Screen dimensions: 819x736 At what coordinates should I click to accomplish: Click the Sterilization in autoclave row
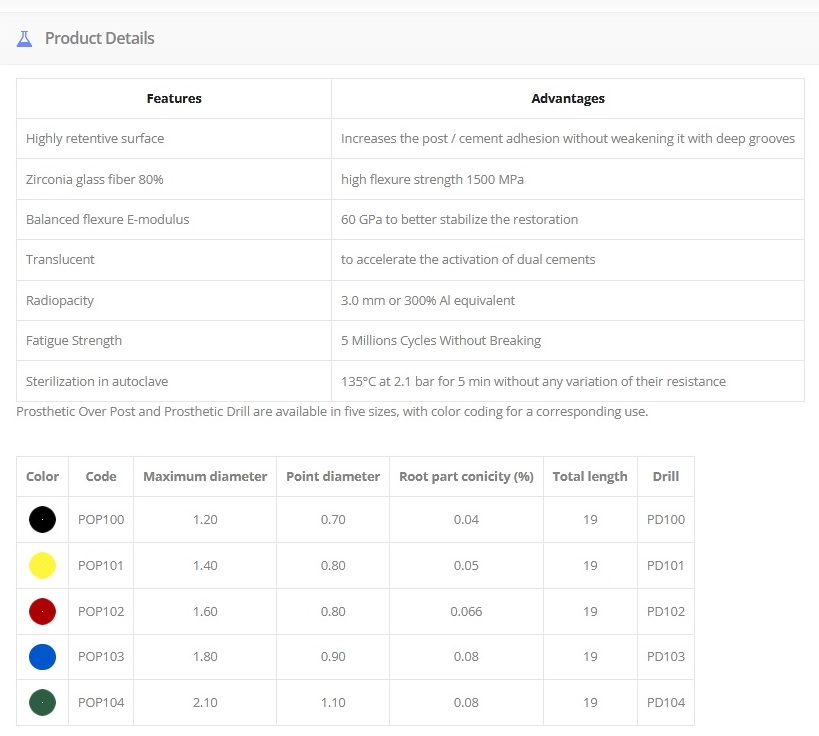point(410,381)
